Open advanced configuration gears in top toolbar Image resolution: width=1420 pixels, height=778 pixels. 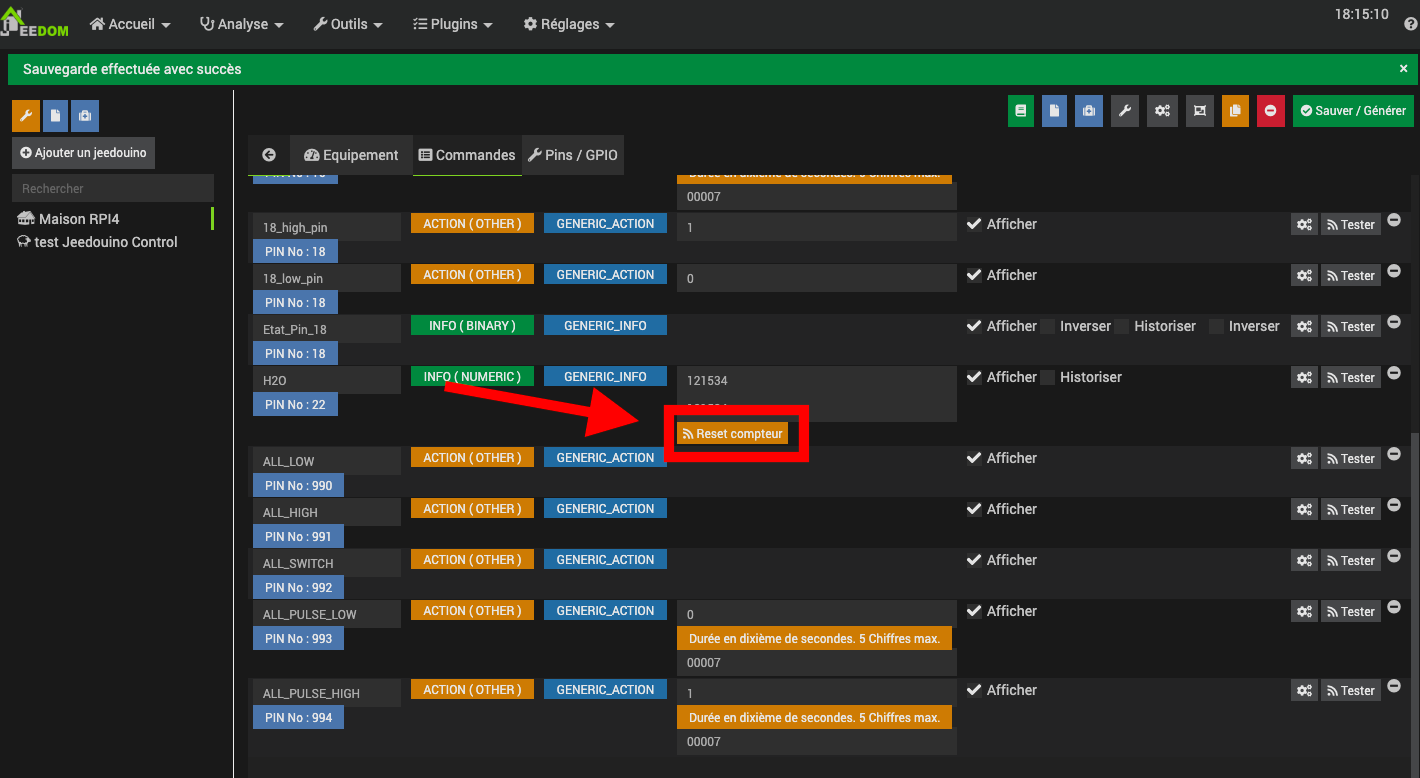click(x=1162, y=111)
